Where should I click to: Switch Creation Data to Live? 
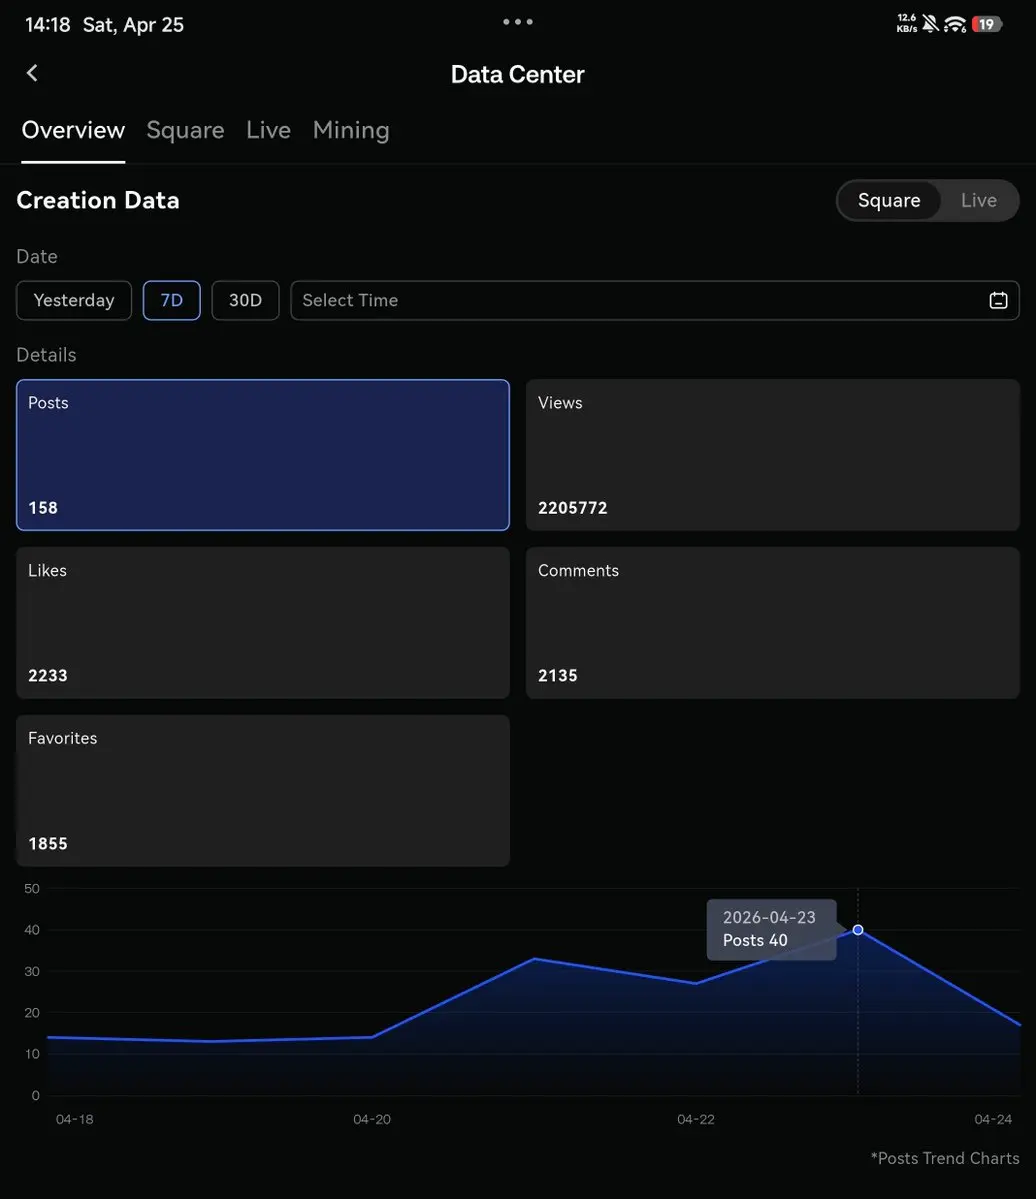977,200
